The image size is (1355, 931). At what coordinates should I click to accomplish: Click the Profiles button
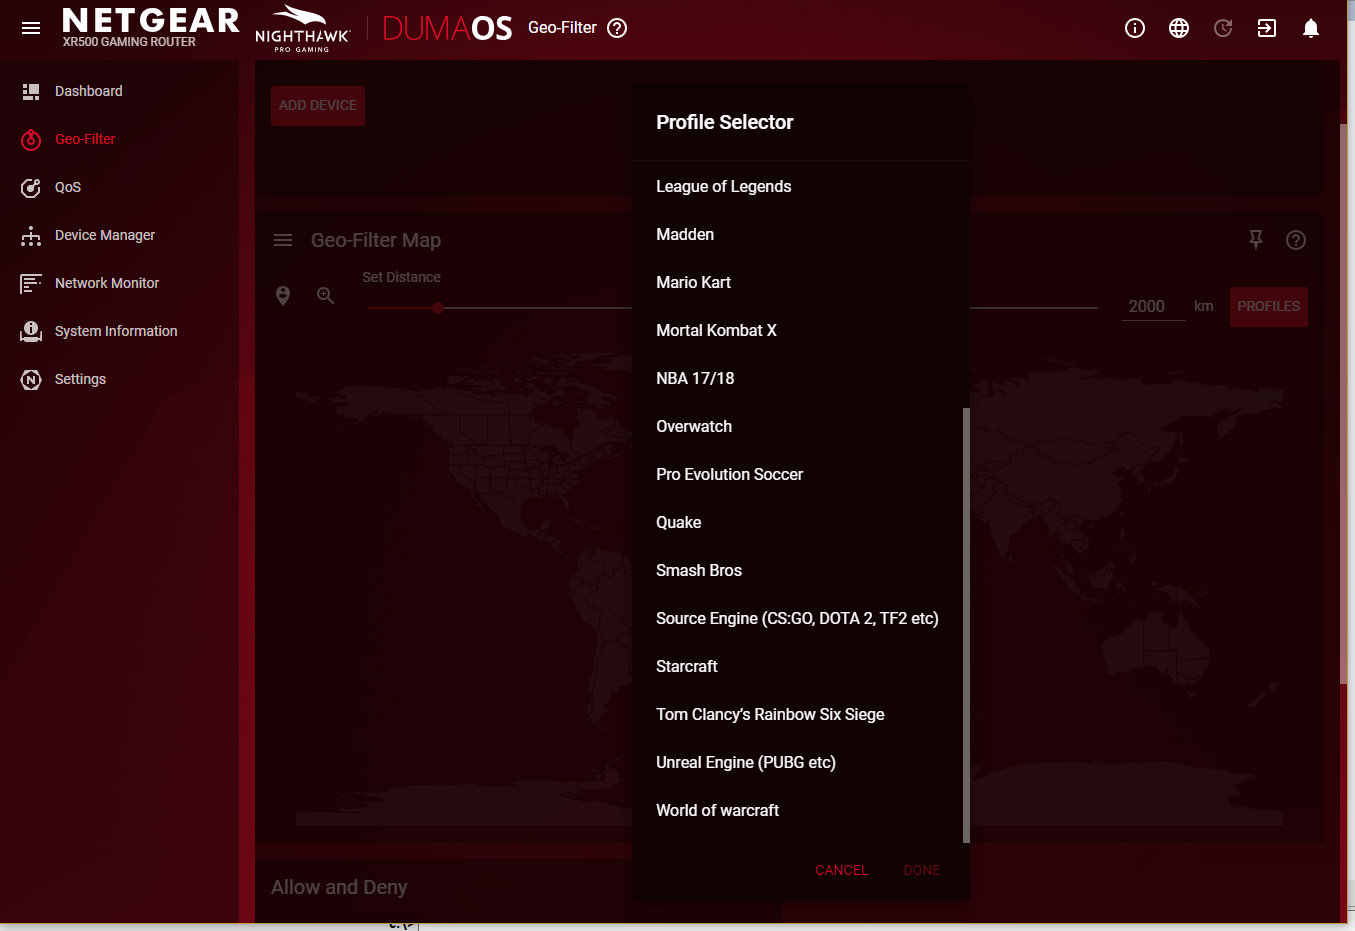tap(1268, 306)
